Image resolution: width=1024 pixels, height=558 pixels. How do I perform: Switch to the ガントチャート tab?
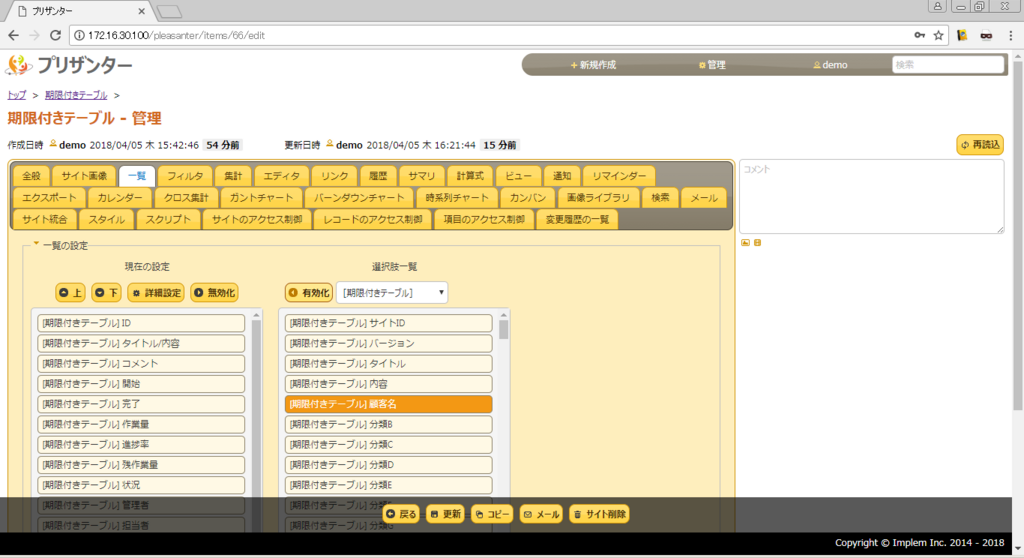pos(261,197)
